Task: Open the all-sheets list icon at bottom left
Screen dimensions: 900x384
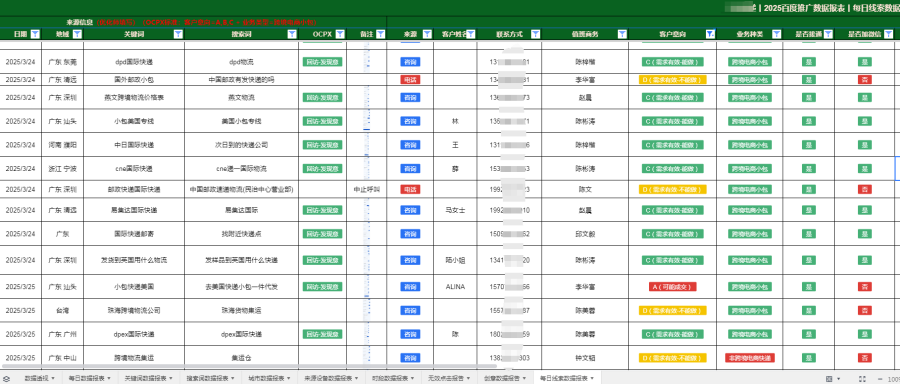Action: (x=6, y=379)
